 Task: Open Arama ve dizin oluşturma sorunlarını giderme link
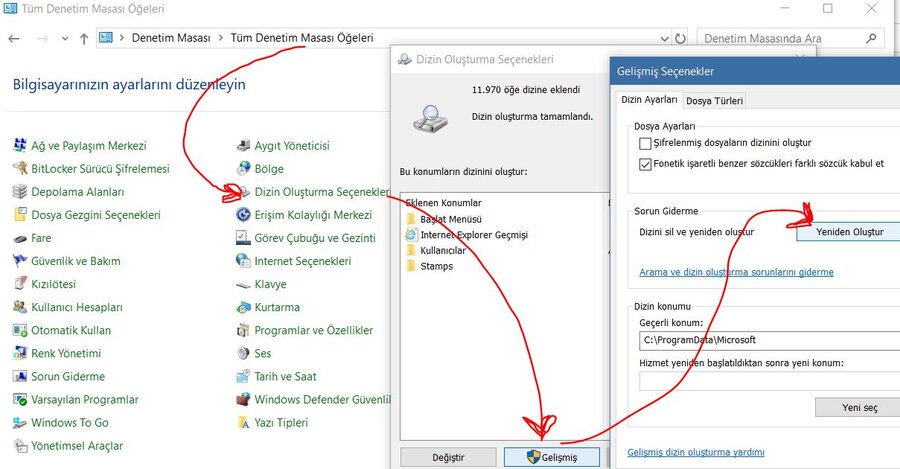tap(736, 272)
